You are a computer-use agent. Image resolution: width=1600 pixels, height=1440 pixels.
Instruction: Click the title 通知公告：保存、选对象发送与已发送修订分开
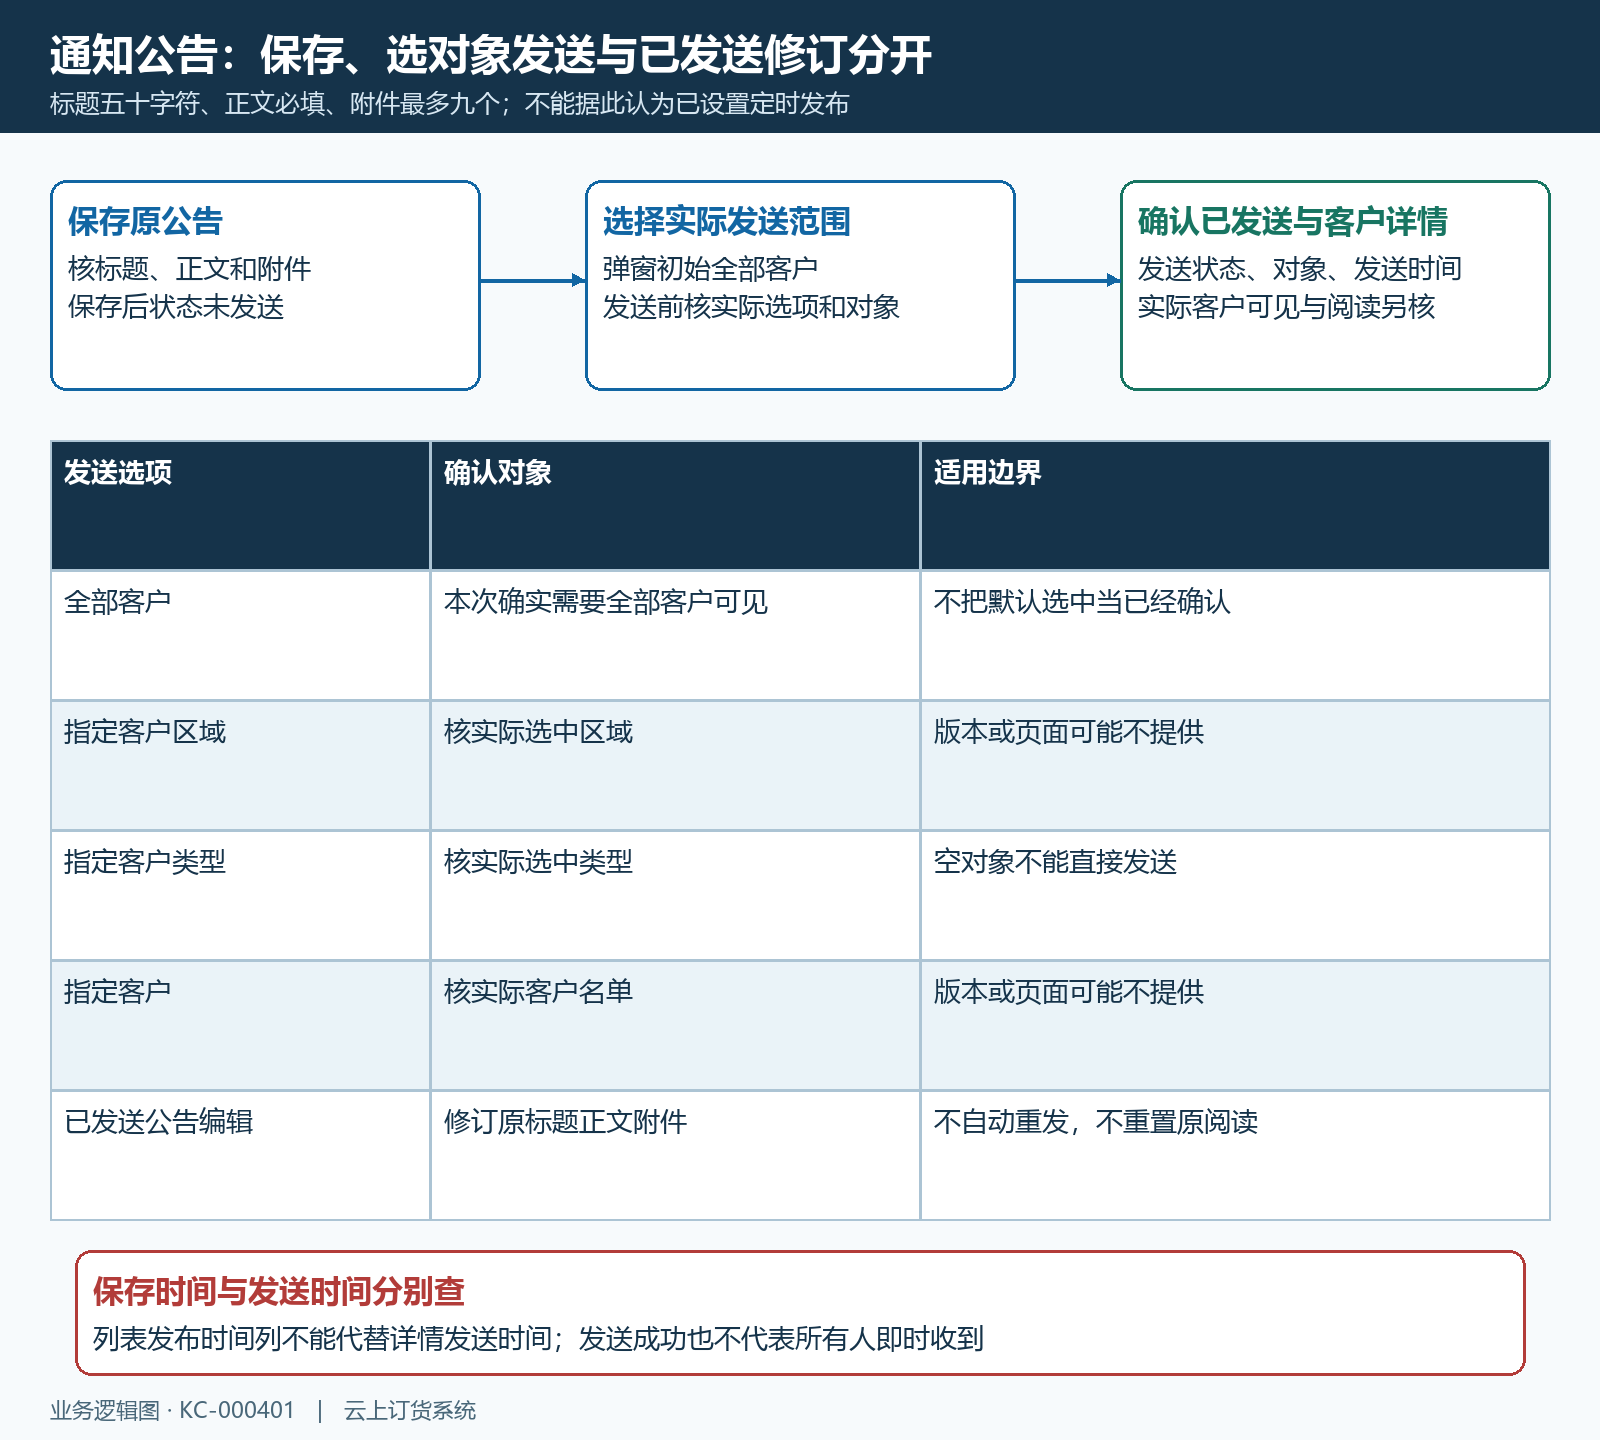click(x=491, y=55)
